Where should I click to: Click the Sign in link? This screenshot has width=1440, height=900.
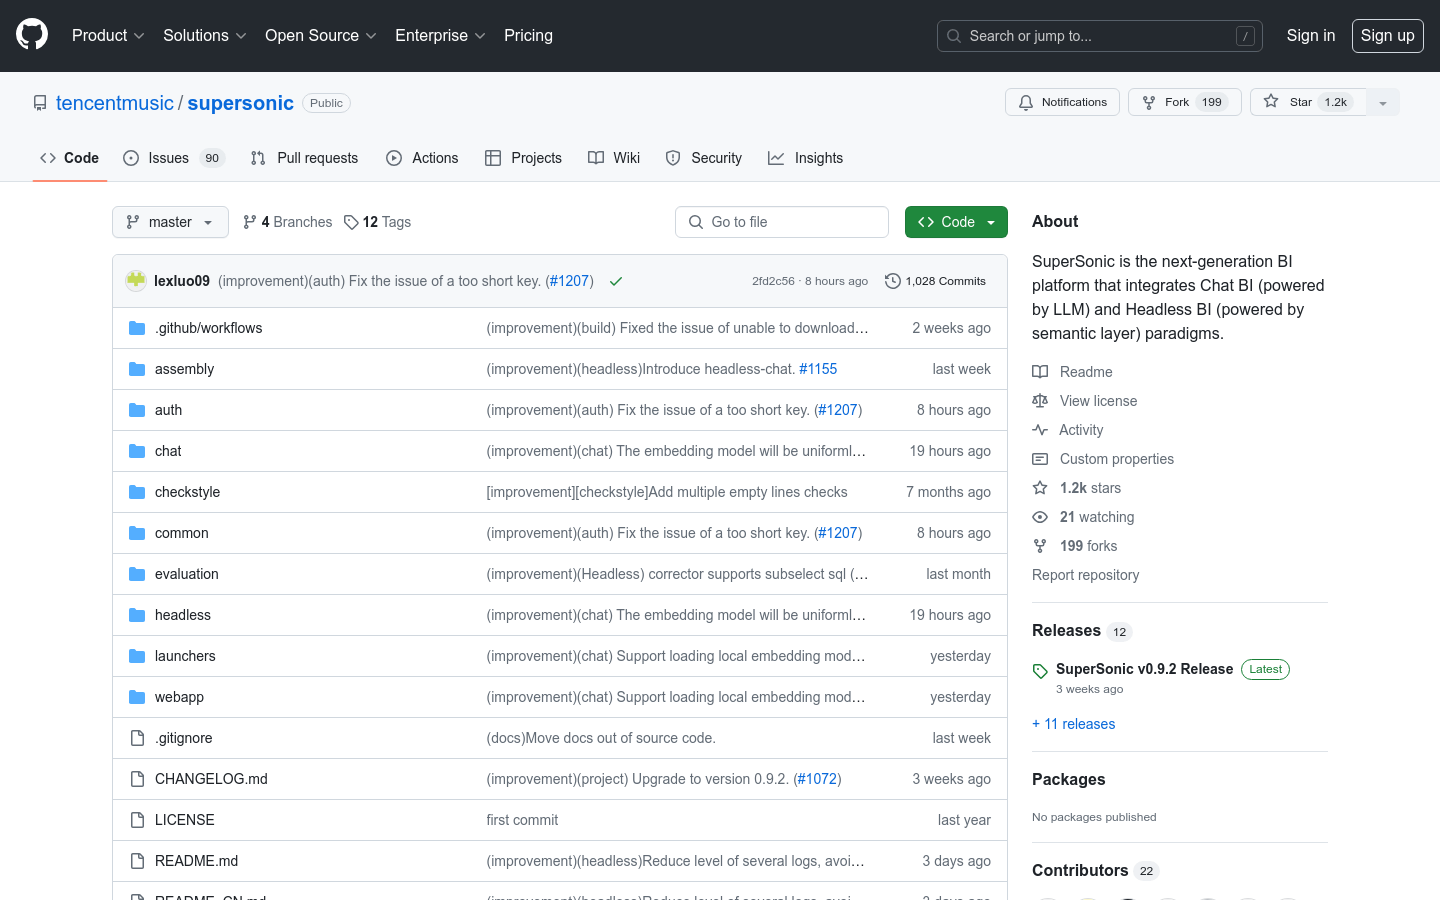(x=1311, y=35)
